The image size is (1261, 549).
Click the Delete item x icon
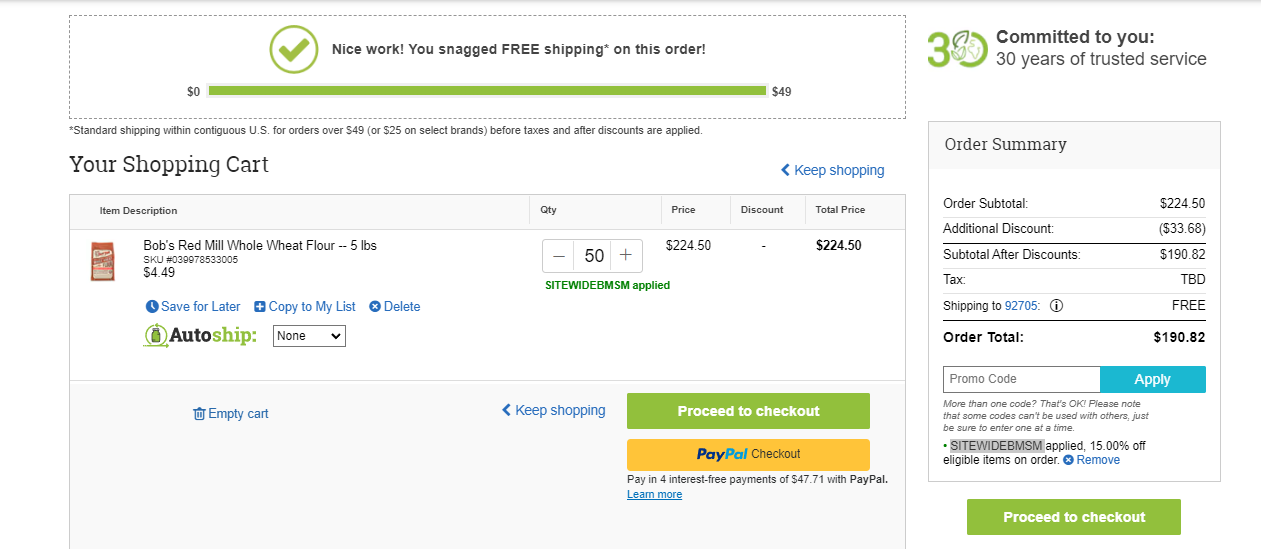coord(375,307)
